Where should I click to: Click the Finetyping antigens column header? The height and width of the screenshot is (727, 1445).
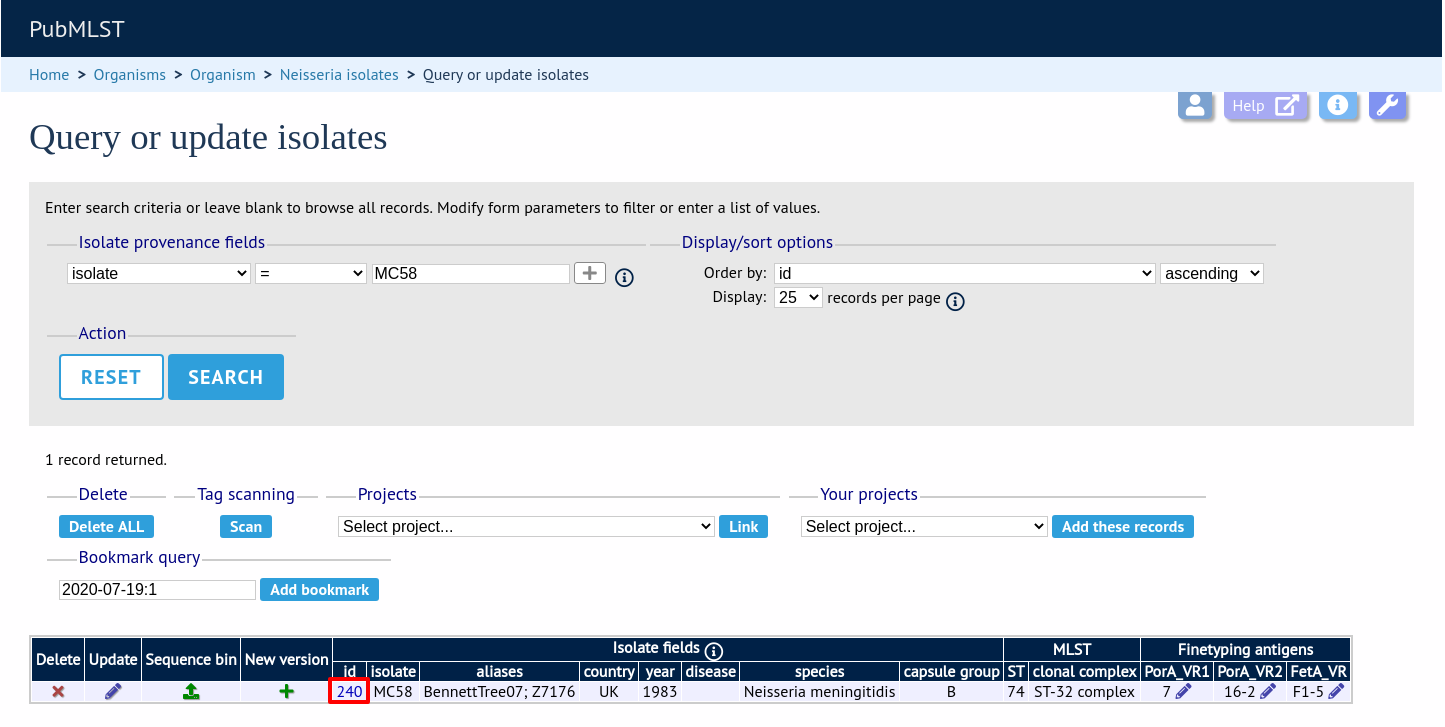[x=1245, y=649]
